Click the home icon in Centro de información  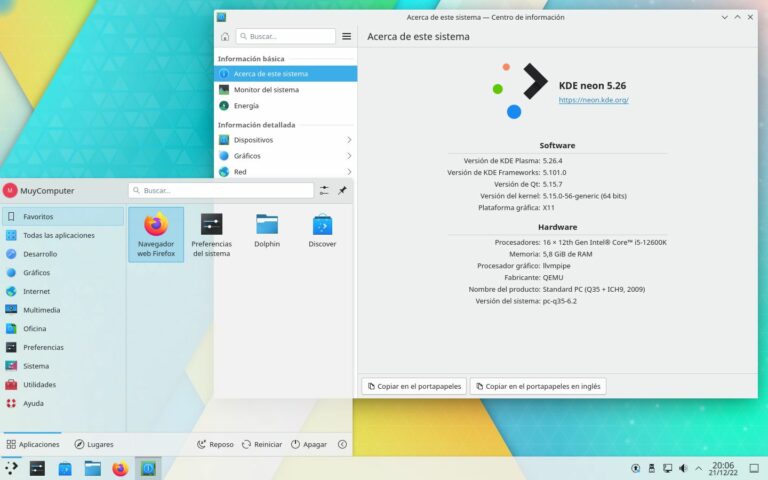coord(225,37)
